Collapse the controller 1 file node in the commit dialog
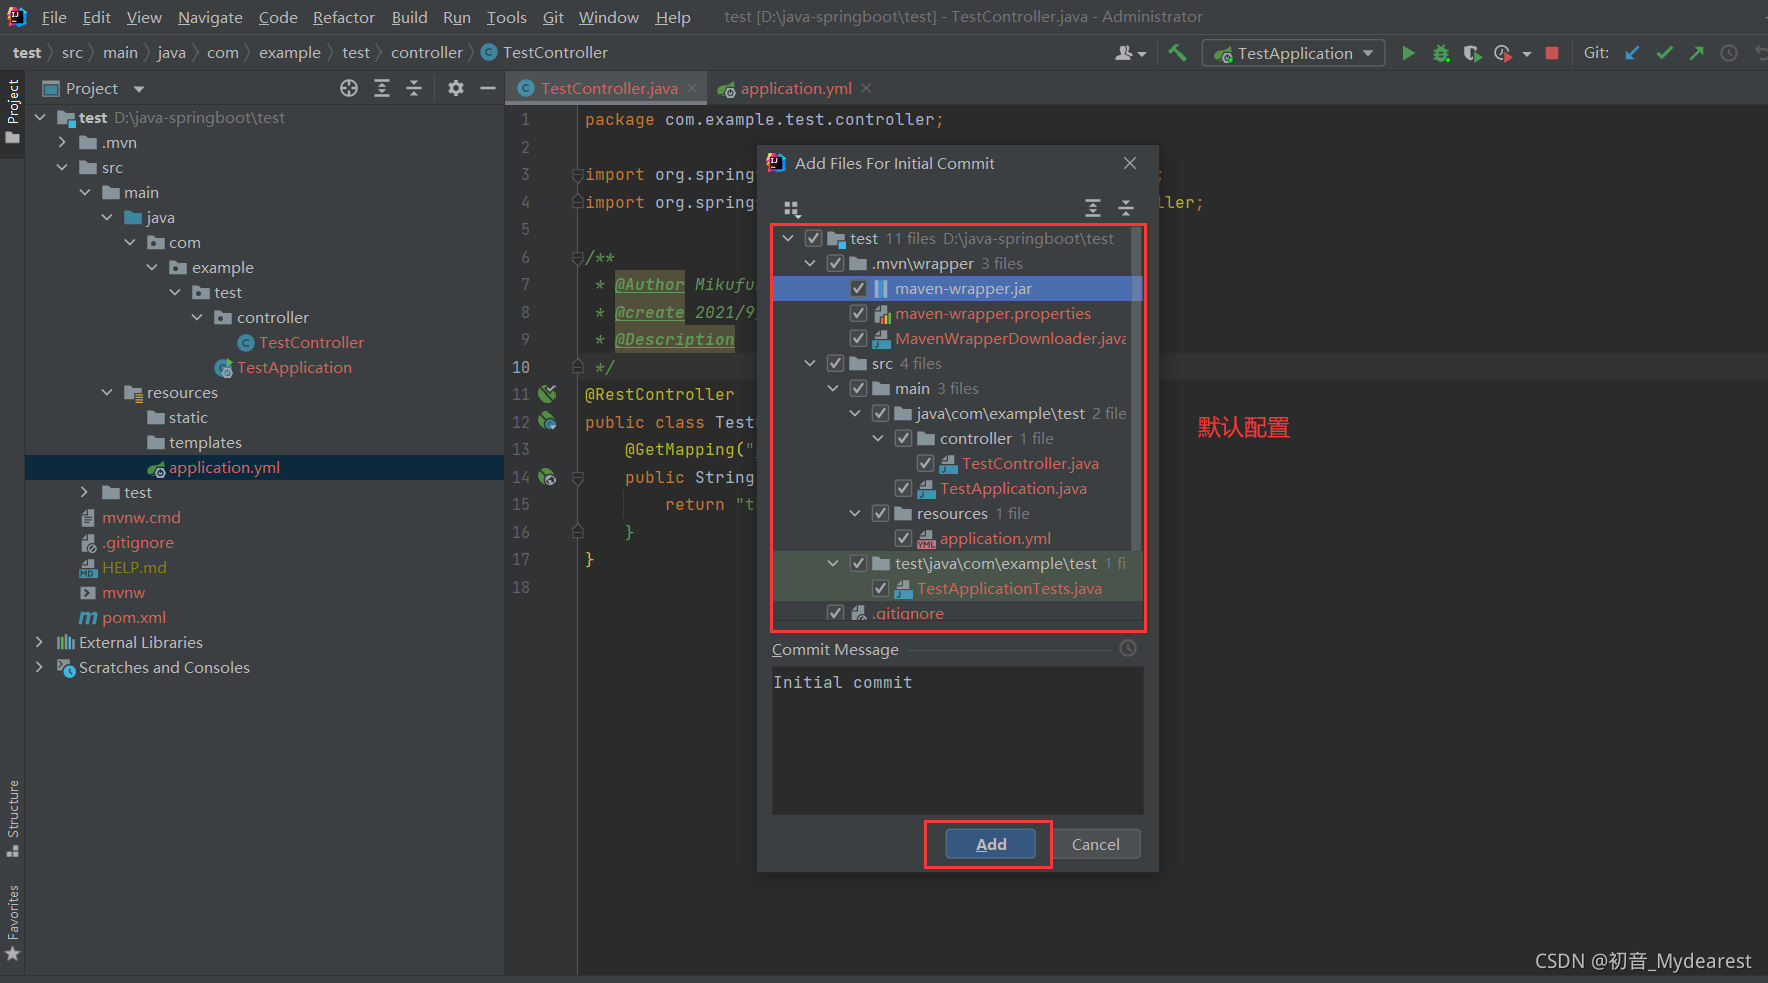Viewport: 1768px width, 983px height. point(878,438)
